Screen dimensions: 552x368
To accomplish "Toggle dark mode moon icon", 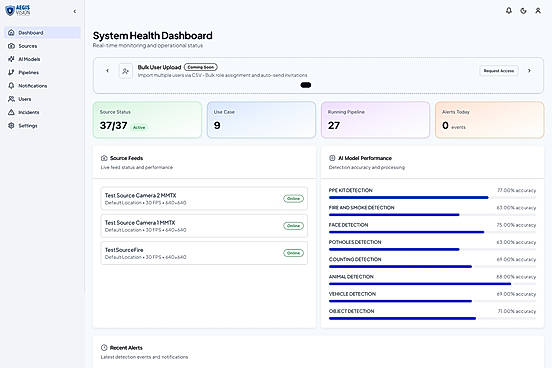I will (x=523, y=11).
